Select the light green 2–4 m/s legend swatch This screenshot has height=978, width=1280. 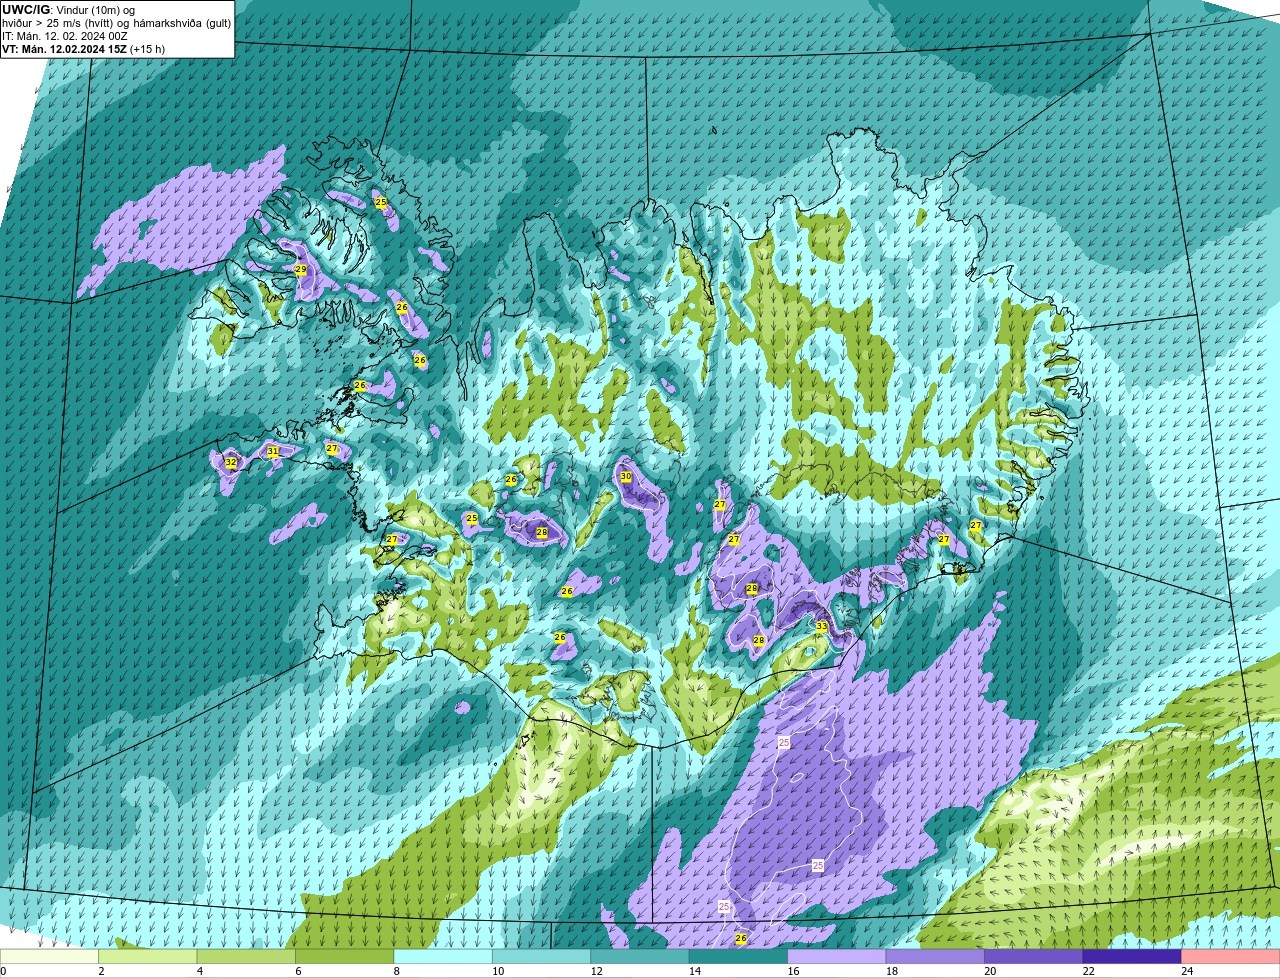pyautogui.click(x=149, y=957)
